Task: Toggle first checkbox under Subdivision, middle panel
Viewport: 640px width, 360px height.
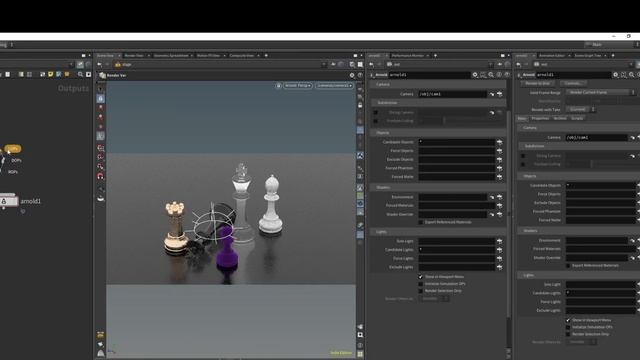Action: coord(376,112)
